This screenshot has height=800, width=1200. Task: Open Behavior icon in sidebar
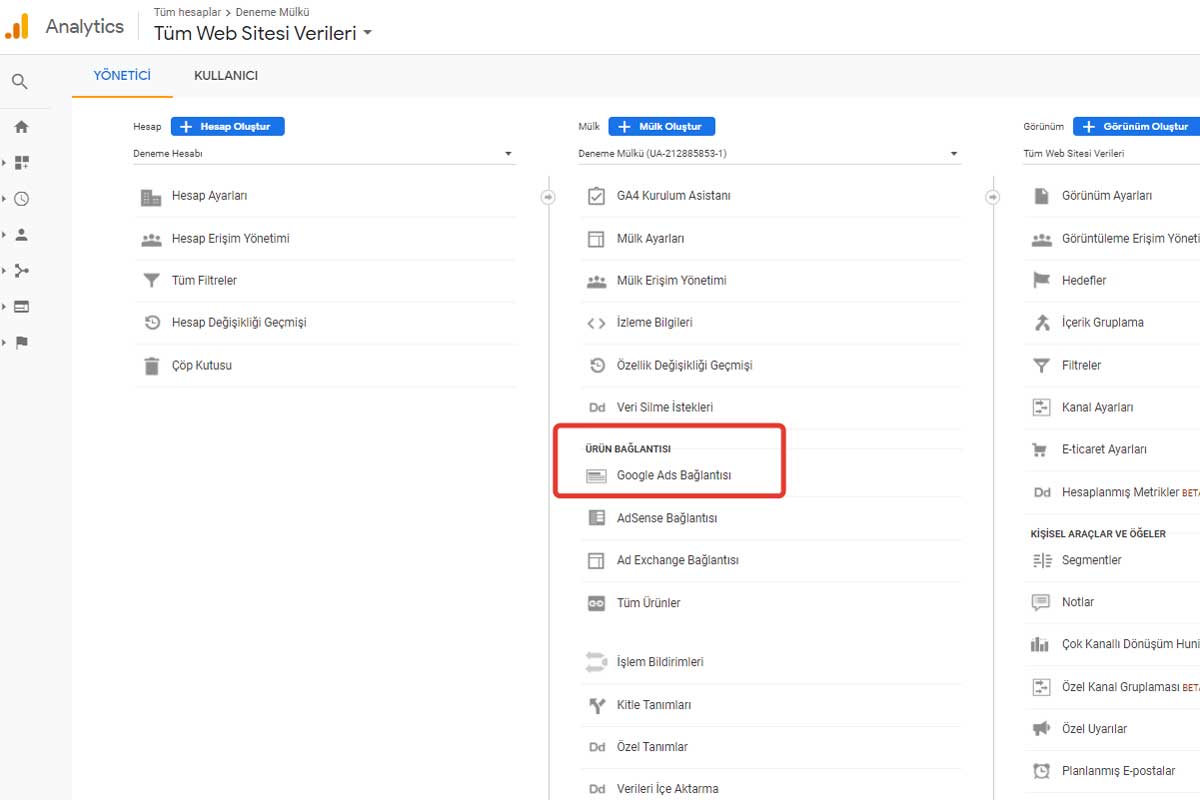[21, 306]
